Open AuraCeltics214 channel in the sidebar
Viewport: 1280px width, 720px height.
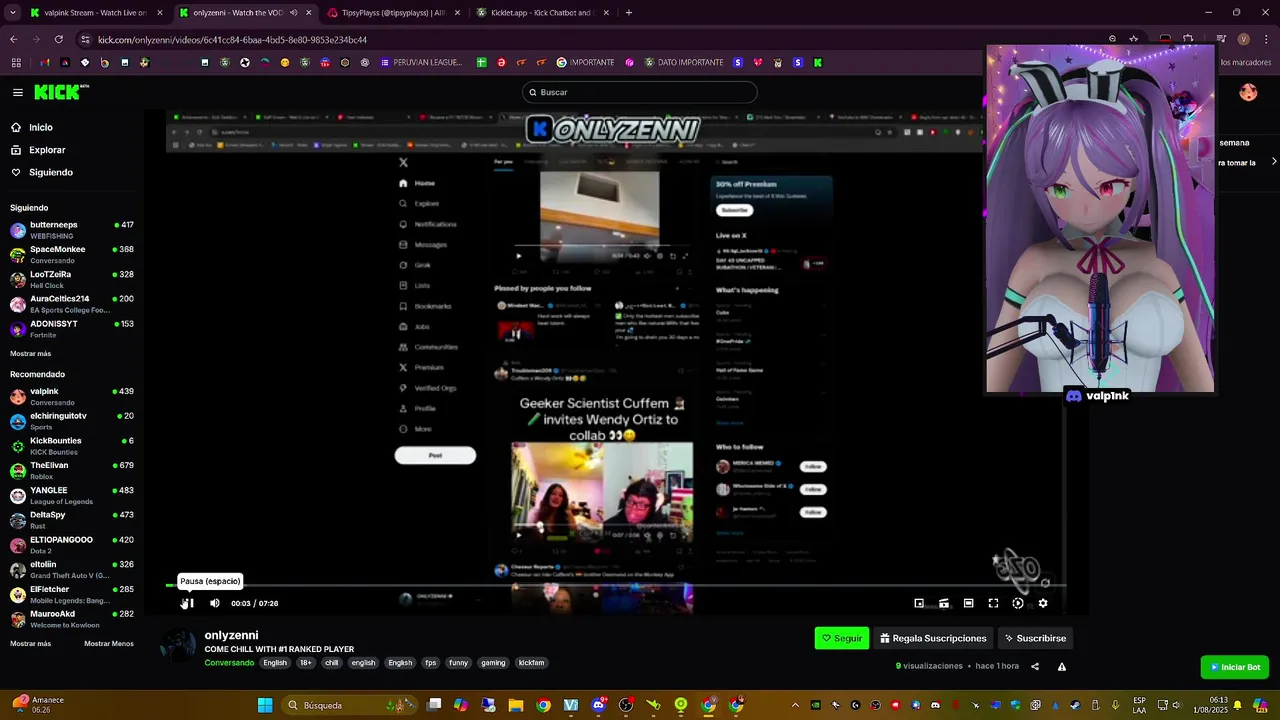click(72, 304)
